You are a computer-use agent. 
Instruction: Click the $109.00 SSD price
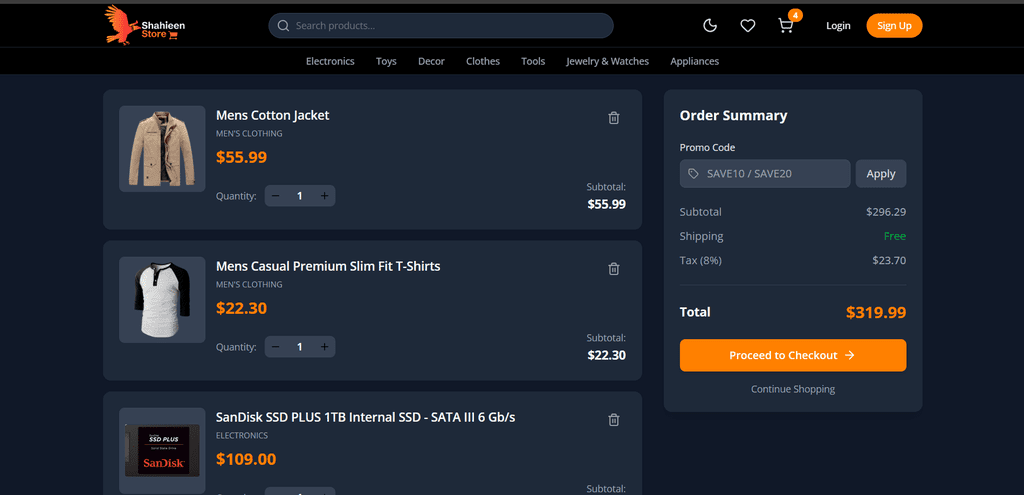(x=246, y=459)
